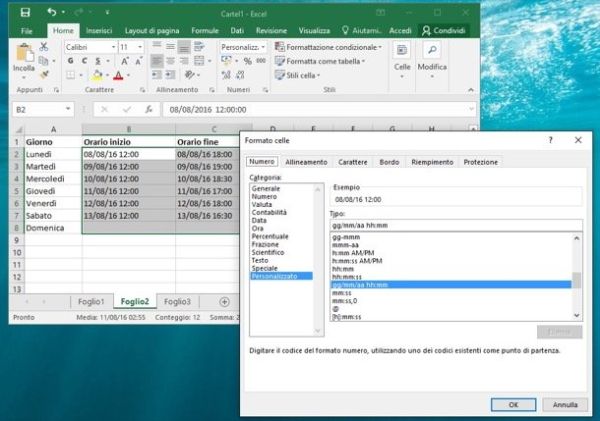This screenshot has height=421, width=600.
Task: Click the fill color bucket icon
Action: tap(97, 75)
